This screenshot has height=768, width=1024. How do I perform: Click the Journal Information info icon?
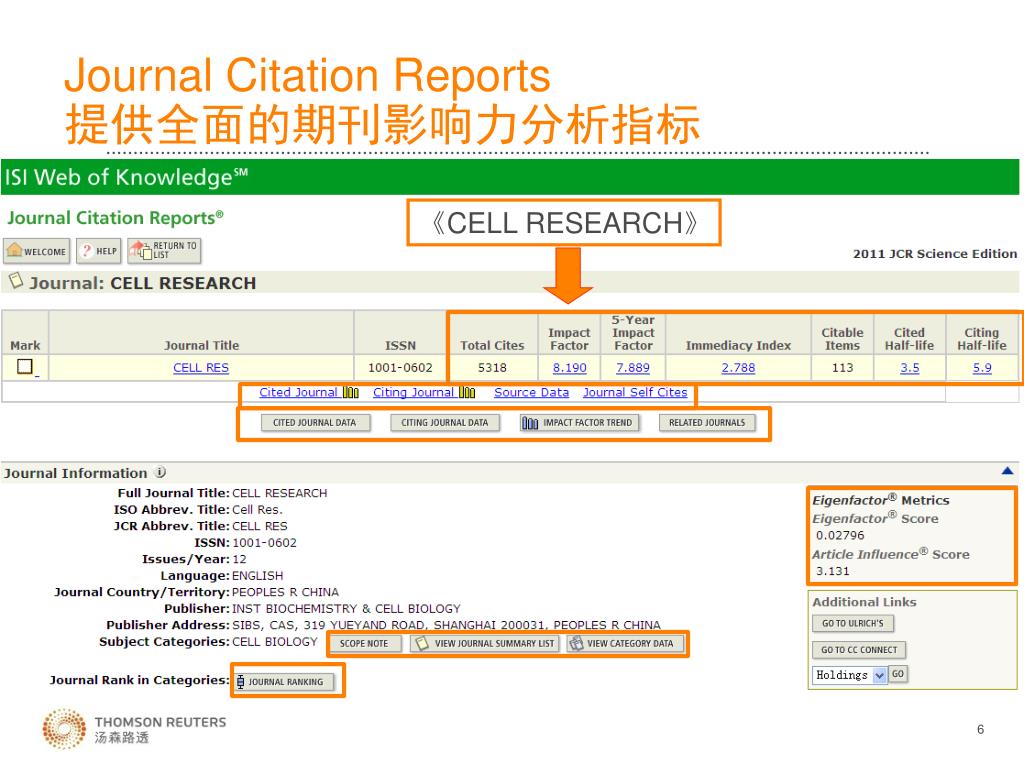[x=160, y=472]
